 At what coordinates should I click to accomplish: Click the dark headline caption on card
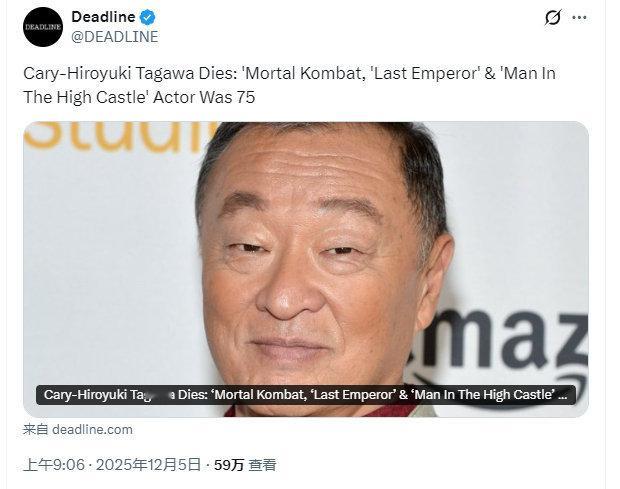click(306, 395)
